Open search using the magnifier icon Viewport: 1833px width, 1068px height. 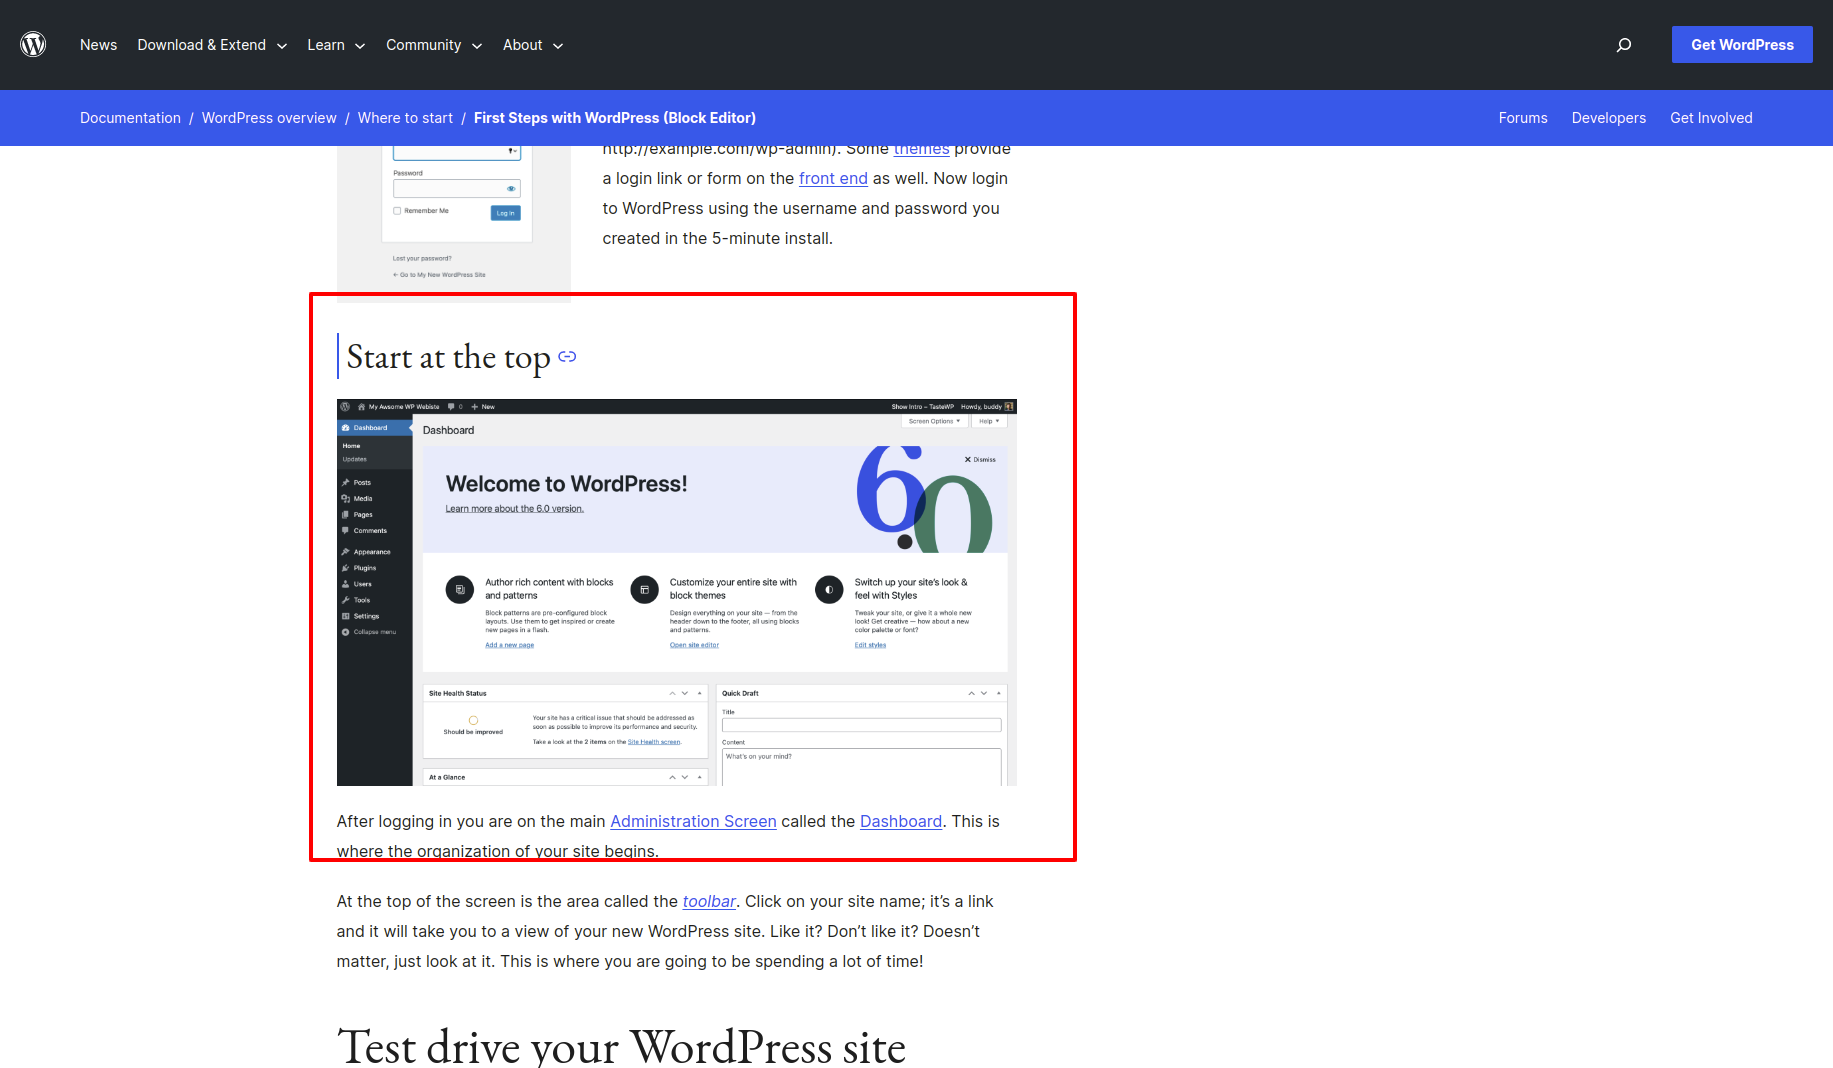pos(1624,45)
